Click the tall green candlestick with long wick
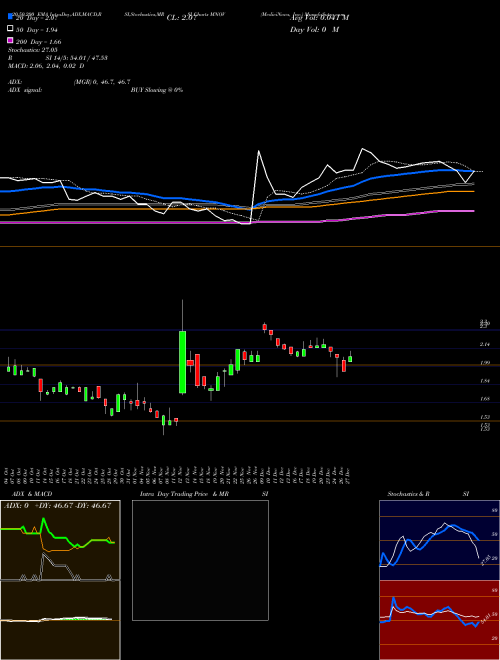The height and width of the screenshot is (660, 500). coord(183,362)
